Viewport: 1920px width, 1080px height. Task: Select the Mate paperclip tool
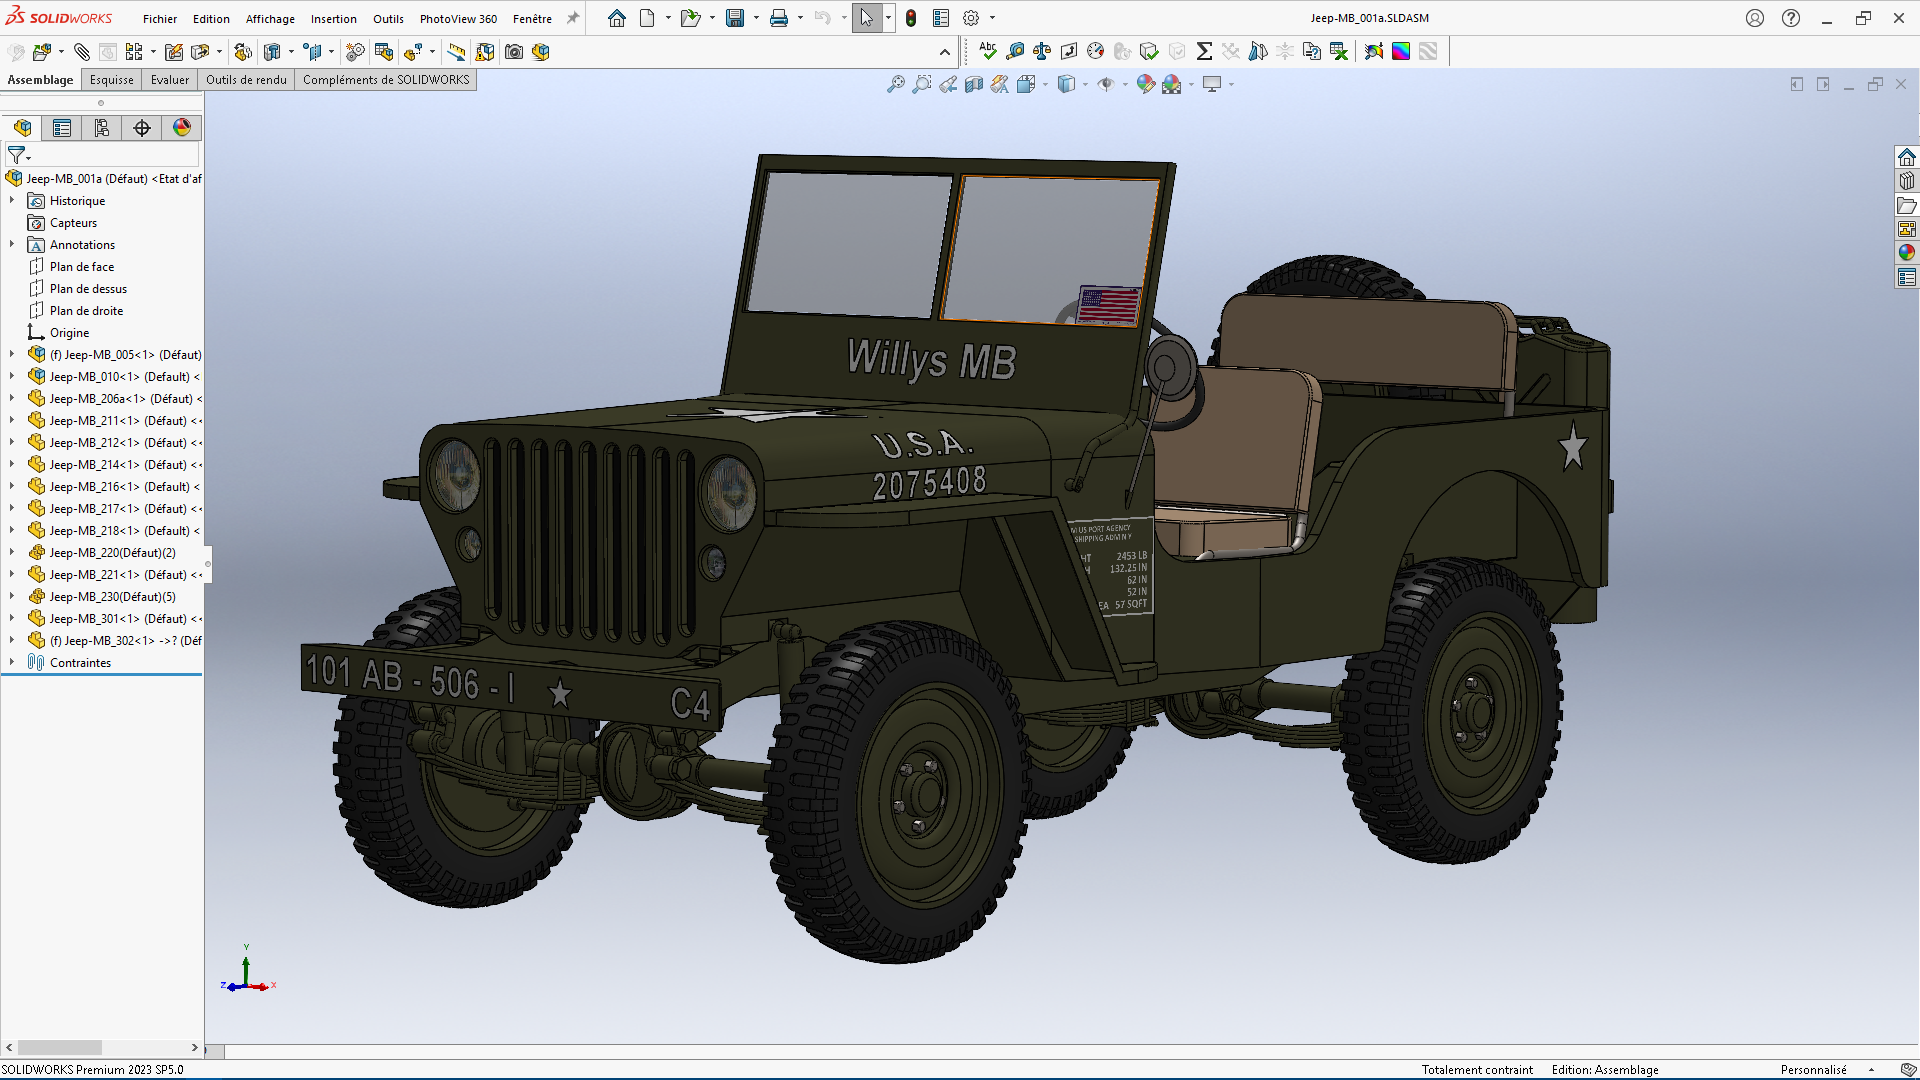82,52
